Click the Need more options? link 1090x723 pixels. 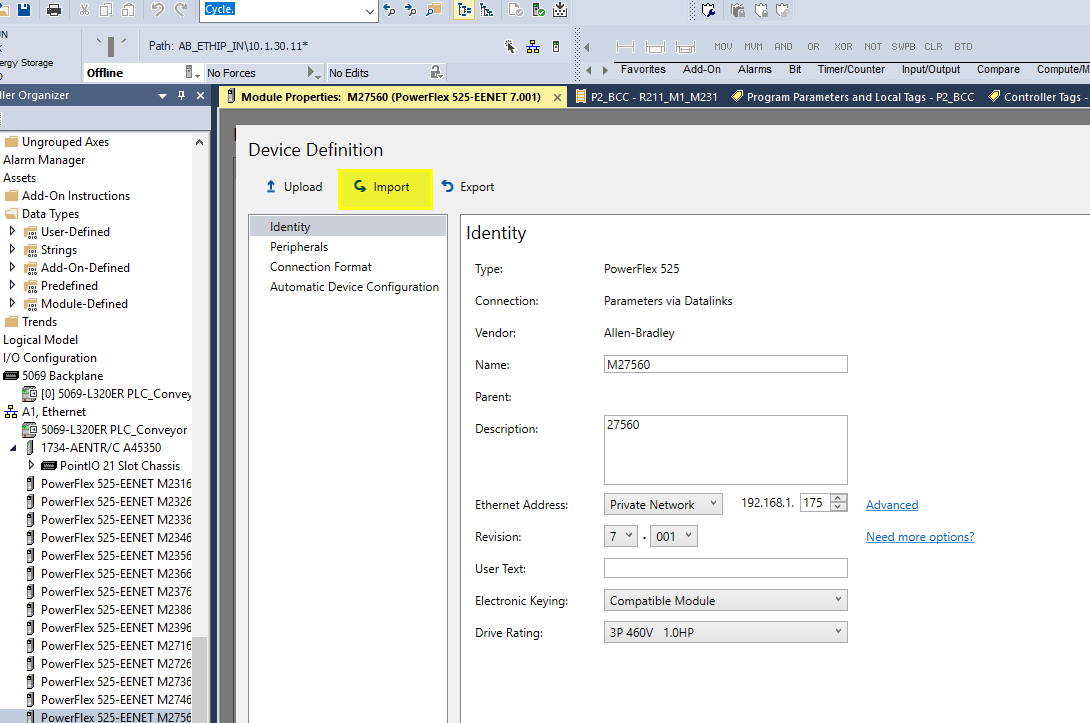tap(920, 537)
